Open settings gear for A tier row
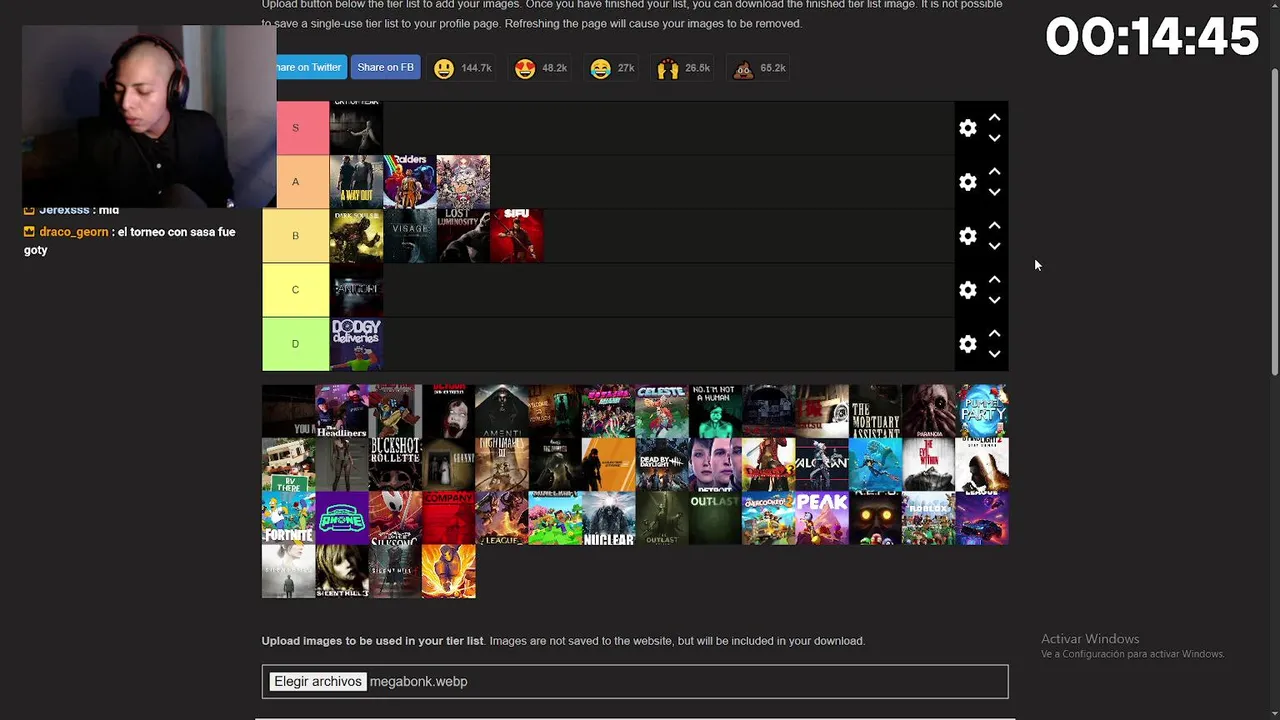1280x720 pixels. pos(967,182)
